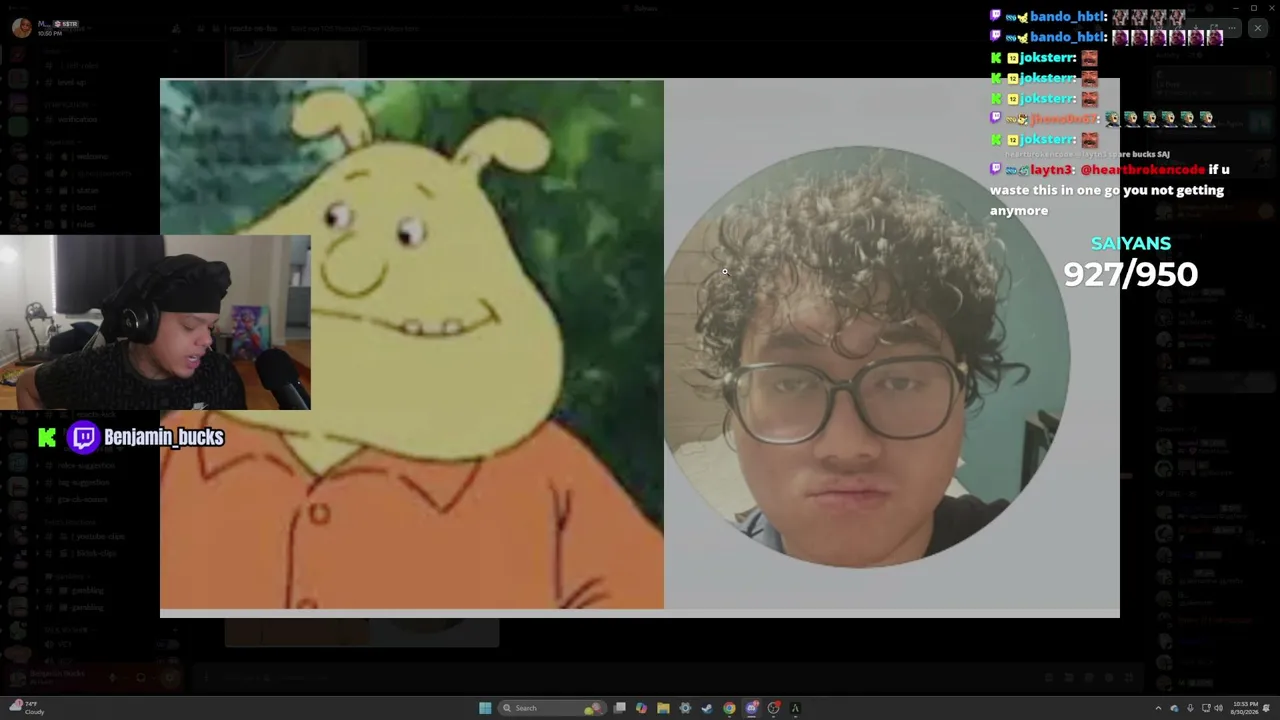The height and width of the screenshot is (720, 1280).
Task: Open the OneDrive cloud tray icon
Action: click(x=1174, y=708)
